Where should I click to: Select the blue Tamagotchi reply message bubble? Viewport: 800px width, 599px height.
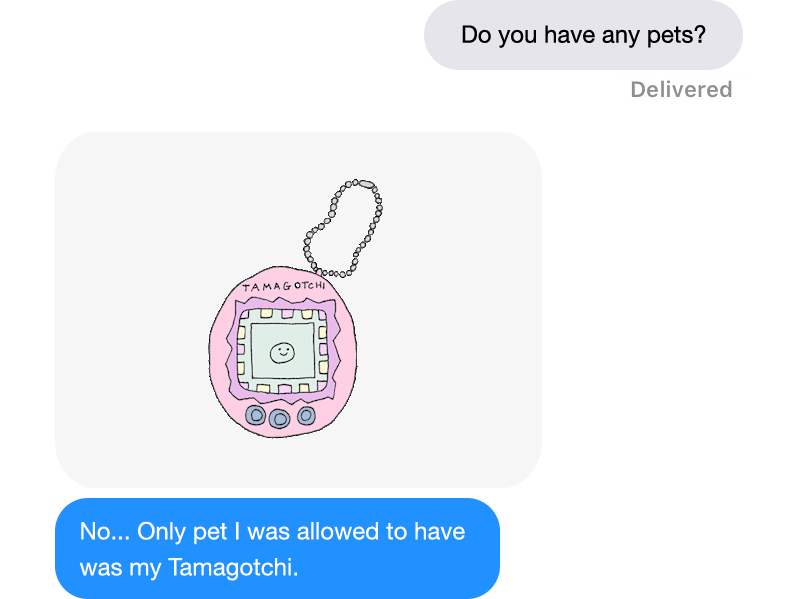[278, 548]
